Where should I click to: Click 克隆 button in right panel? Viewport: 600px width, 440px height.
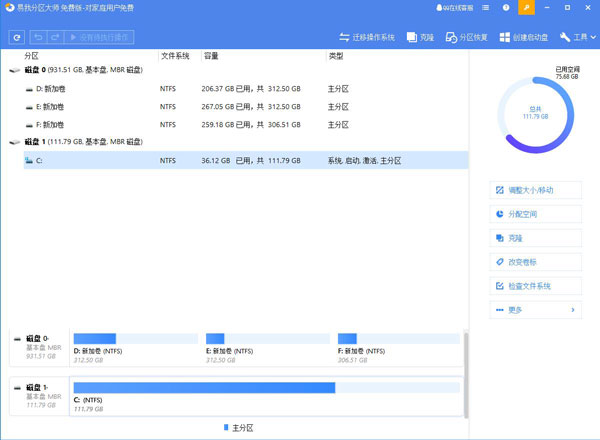coord(535,238)
